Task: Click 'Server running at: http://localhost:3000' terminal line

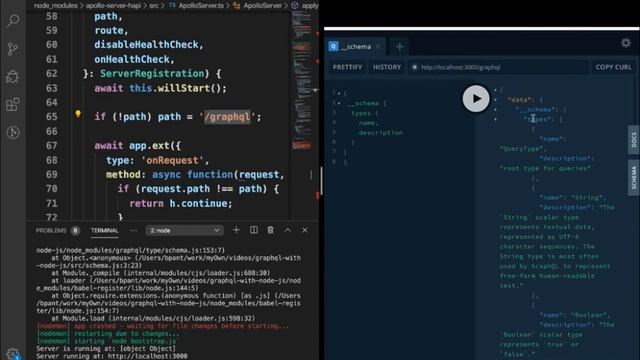Action: 112,356
